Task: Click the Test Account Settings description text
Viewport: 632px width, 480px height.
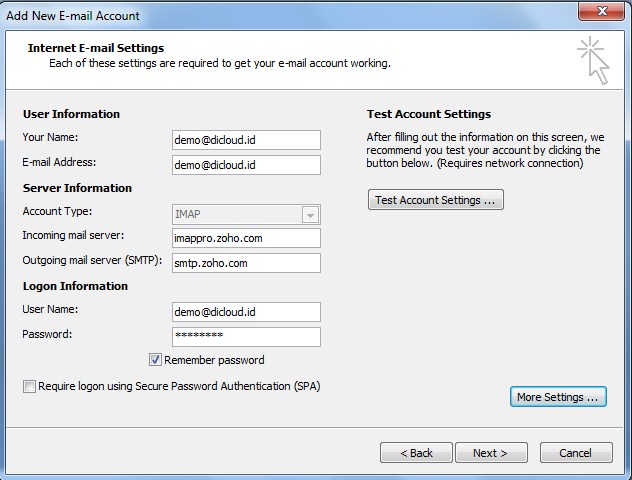Action: click(484, 150)
